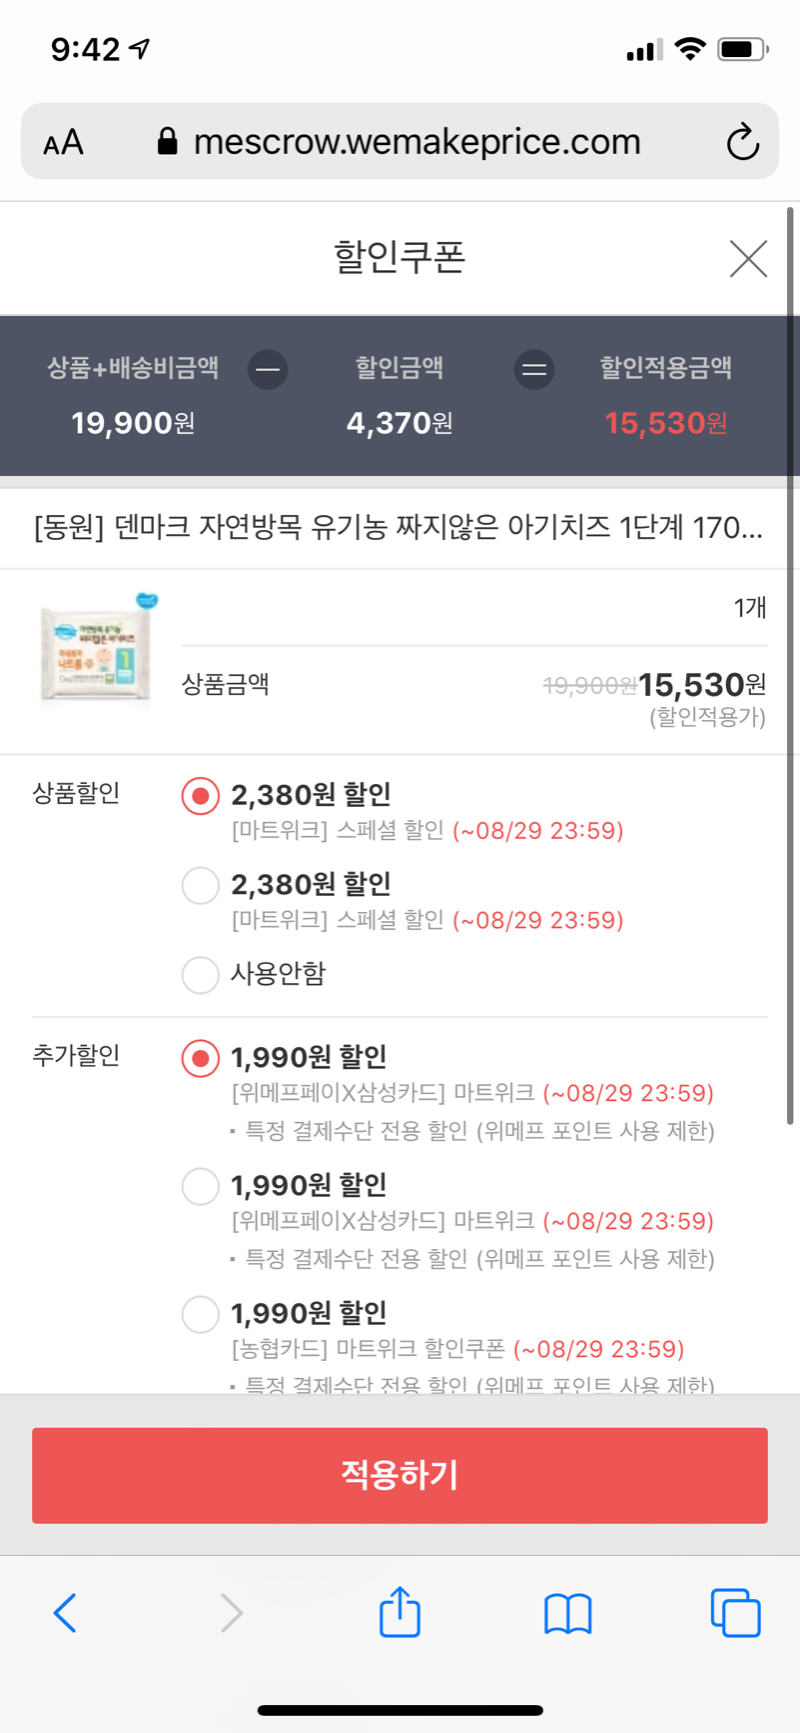Select 농협카드 마트위크 할인쿠폰 radio option

[200, 1314]
